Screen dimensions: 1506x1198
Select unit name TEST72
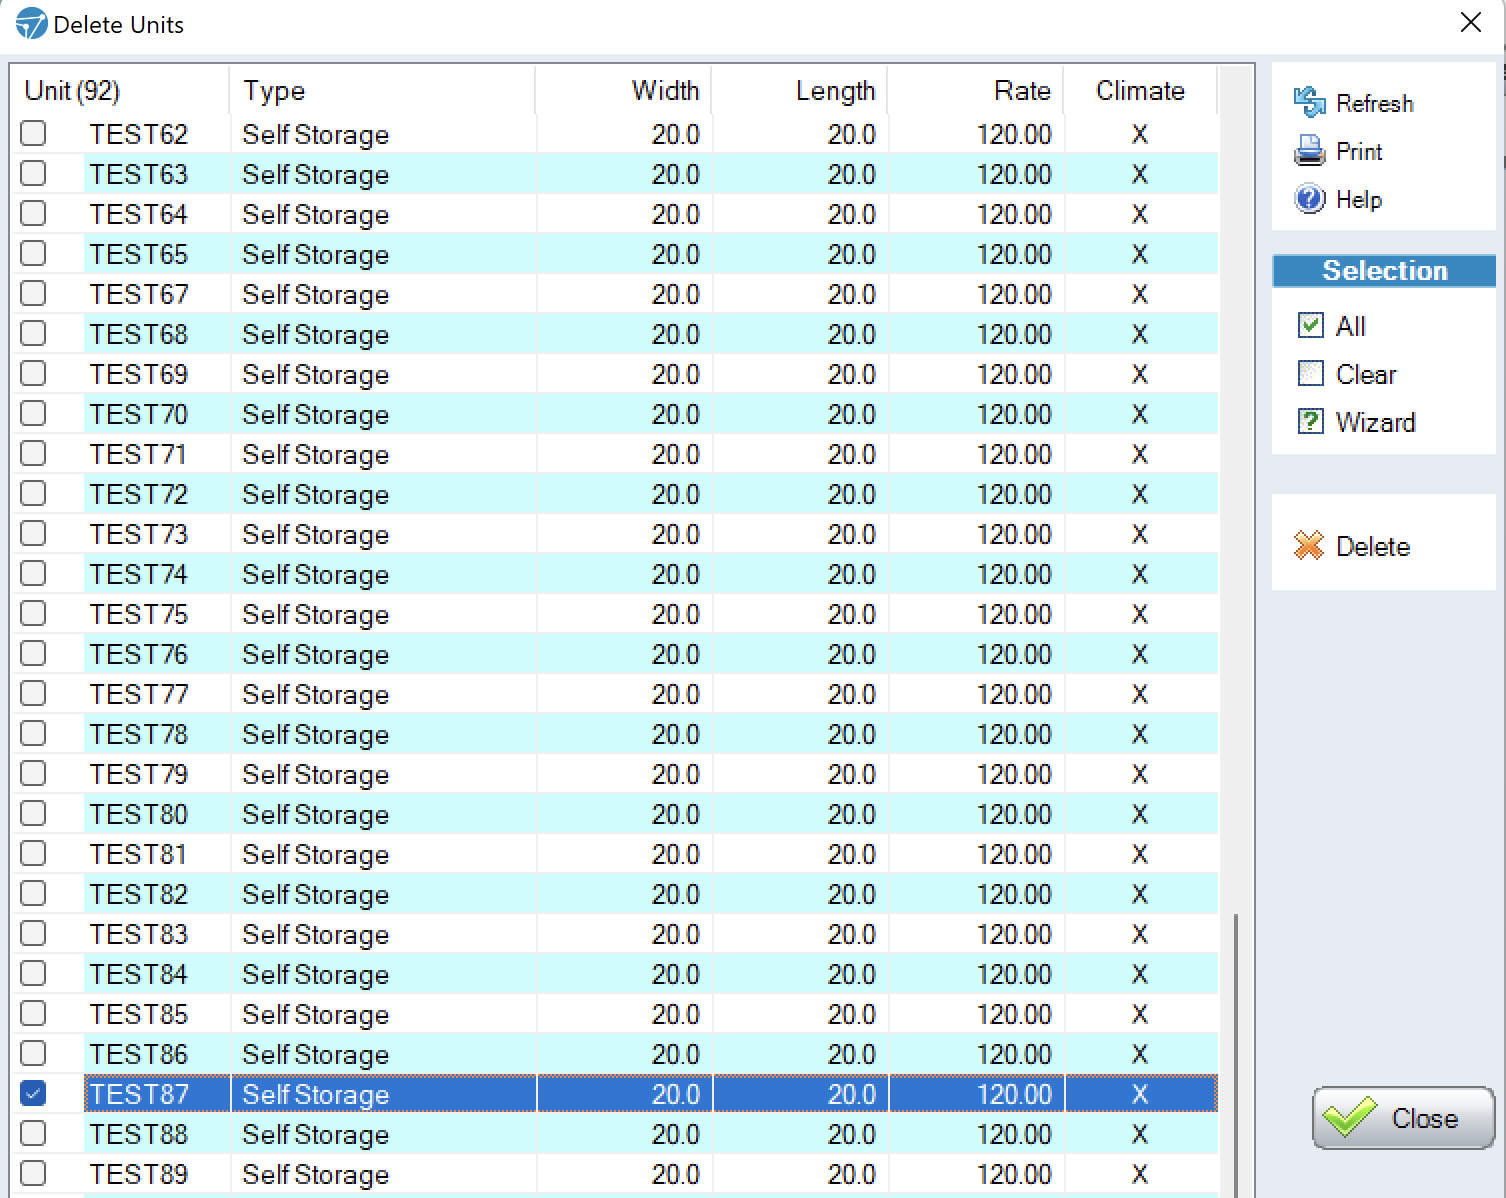(x=138, y=494)
